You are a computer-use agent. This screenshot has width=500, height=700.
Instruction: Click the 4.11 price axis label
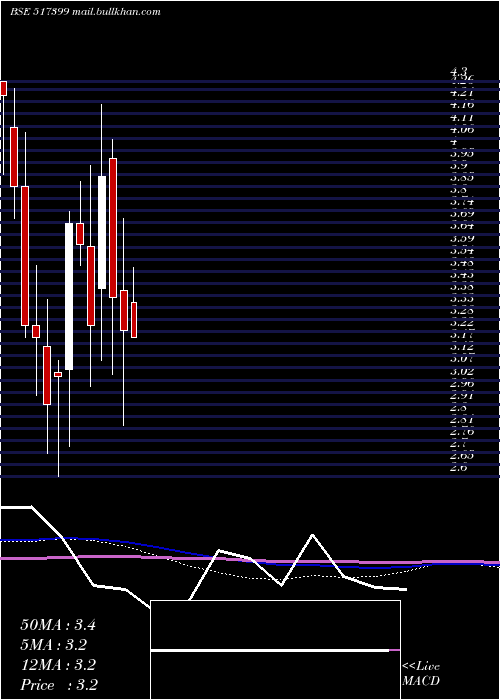coord(462,118)
